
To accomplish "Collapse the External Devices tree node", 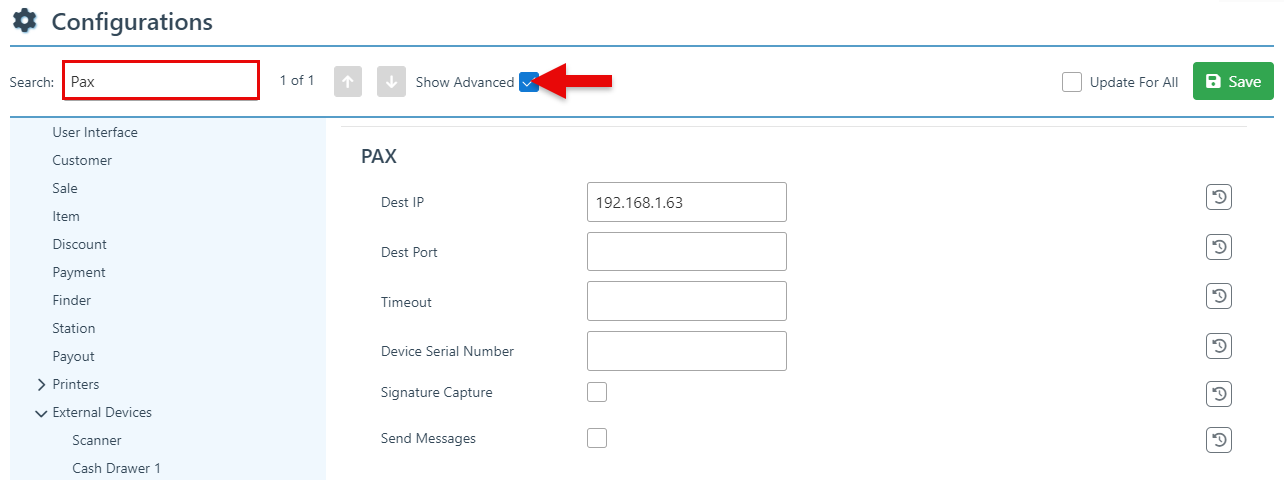I will (x=41, y=413).
